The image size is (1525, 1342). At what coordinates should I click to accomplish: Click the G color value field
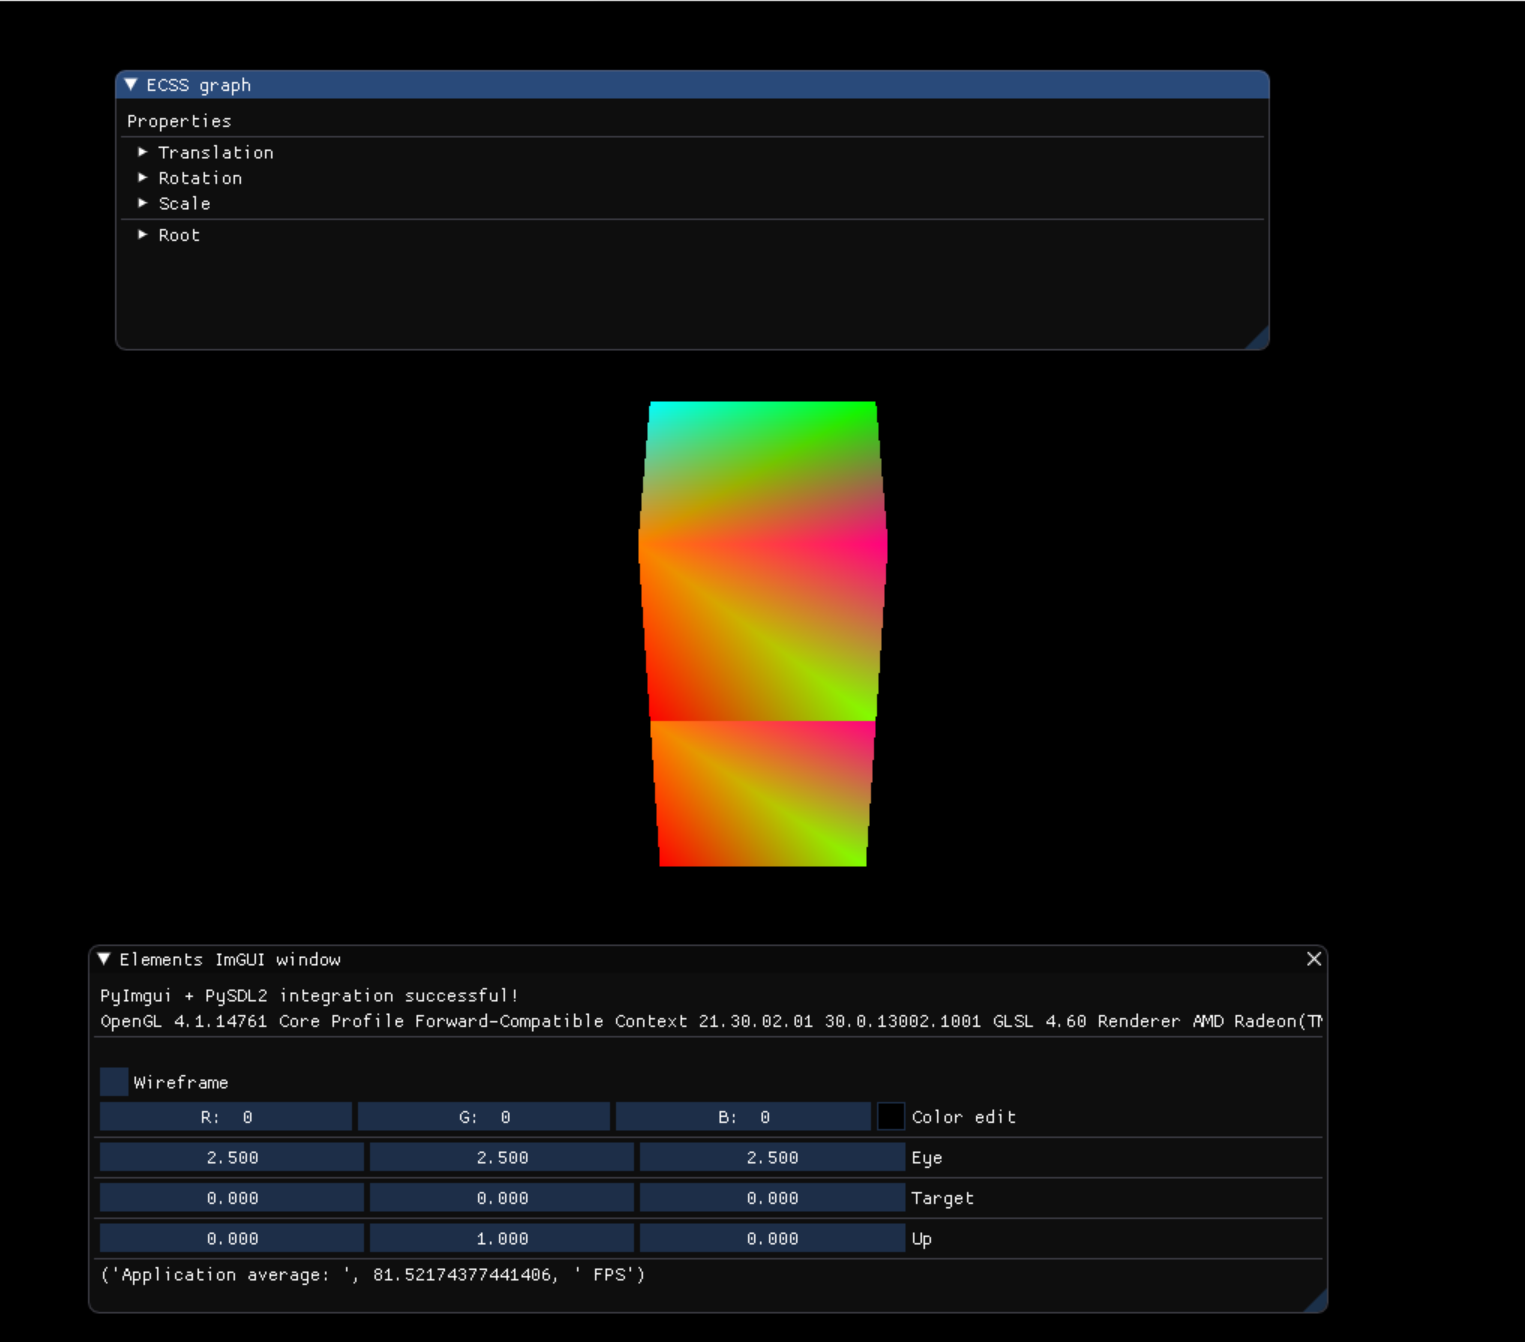pyautogui.click(x=484, y=1116)
